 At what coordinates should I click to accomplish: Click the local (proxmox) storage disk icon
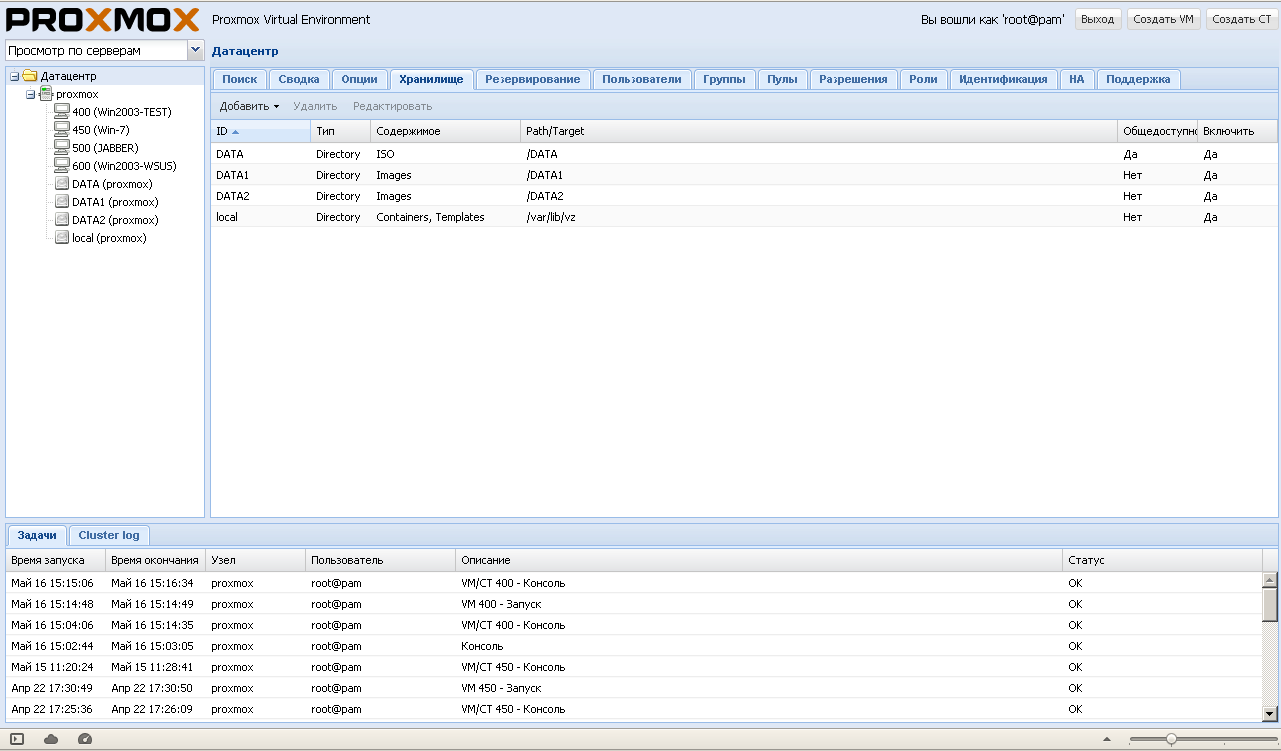tap(61, 238)
